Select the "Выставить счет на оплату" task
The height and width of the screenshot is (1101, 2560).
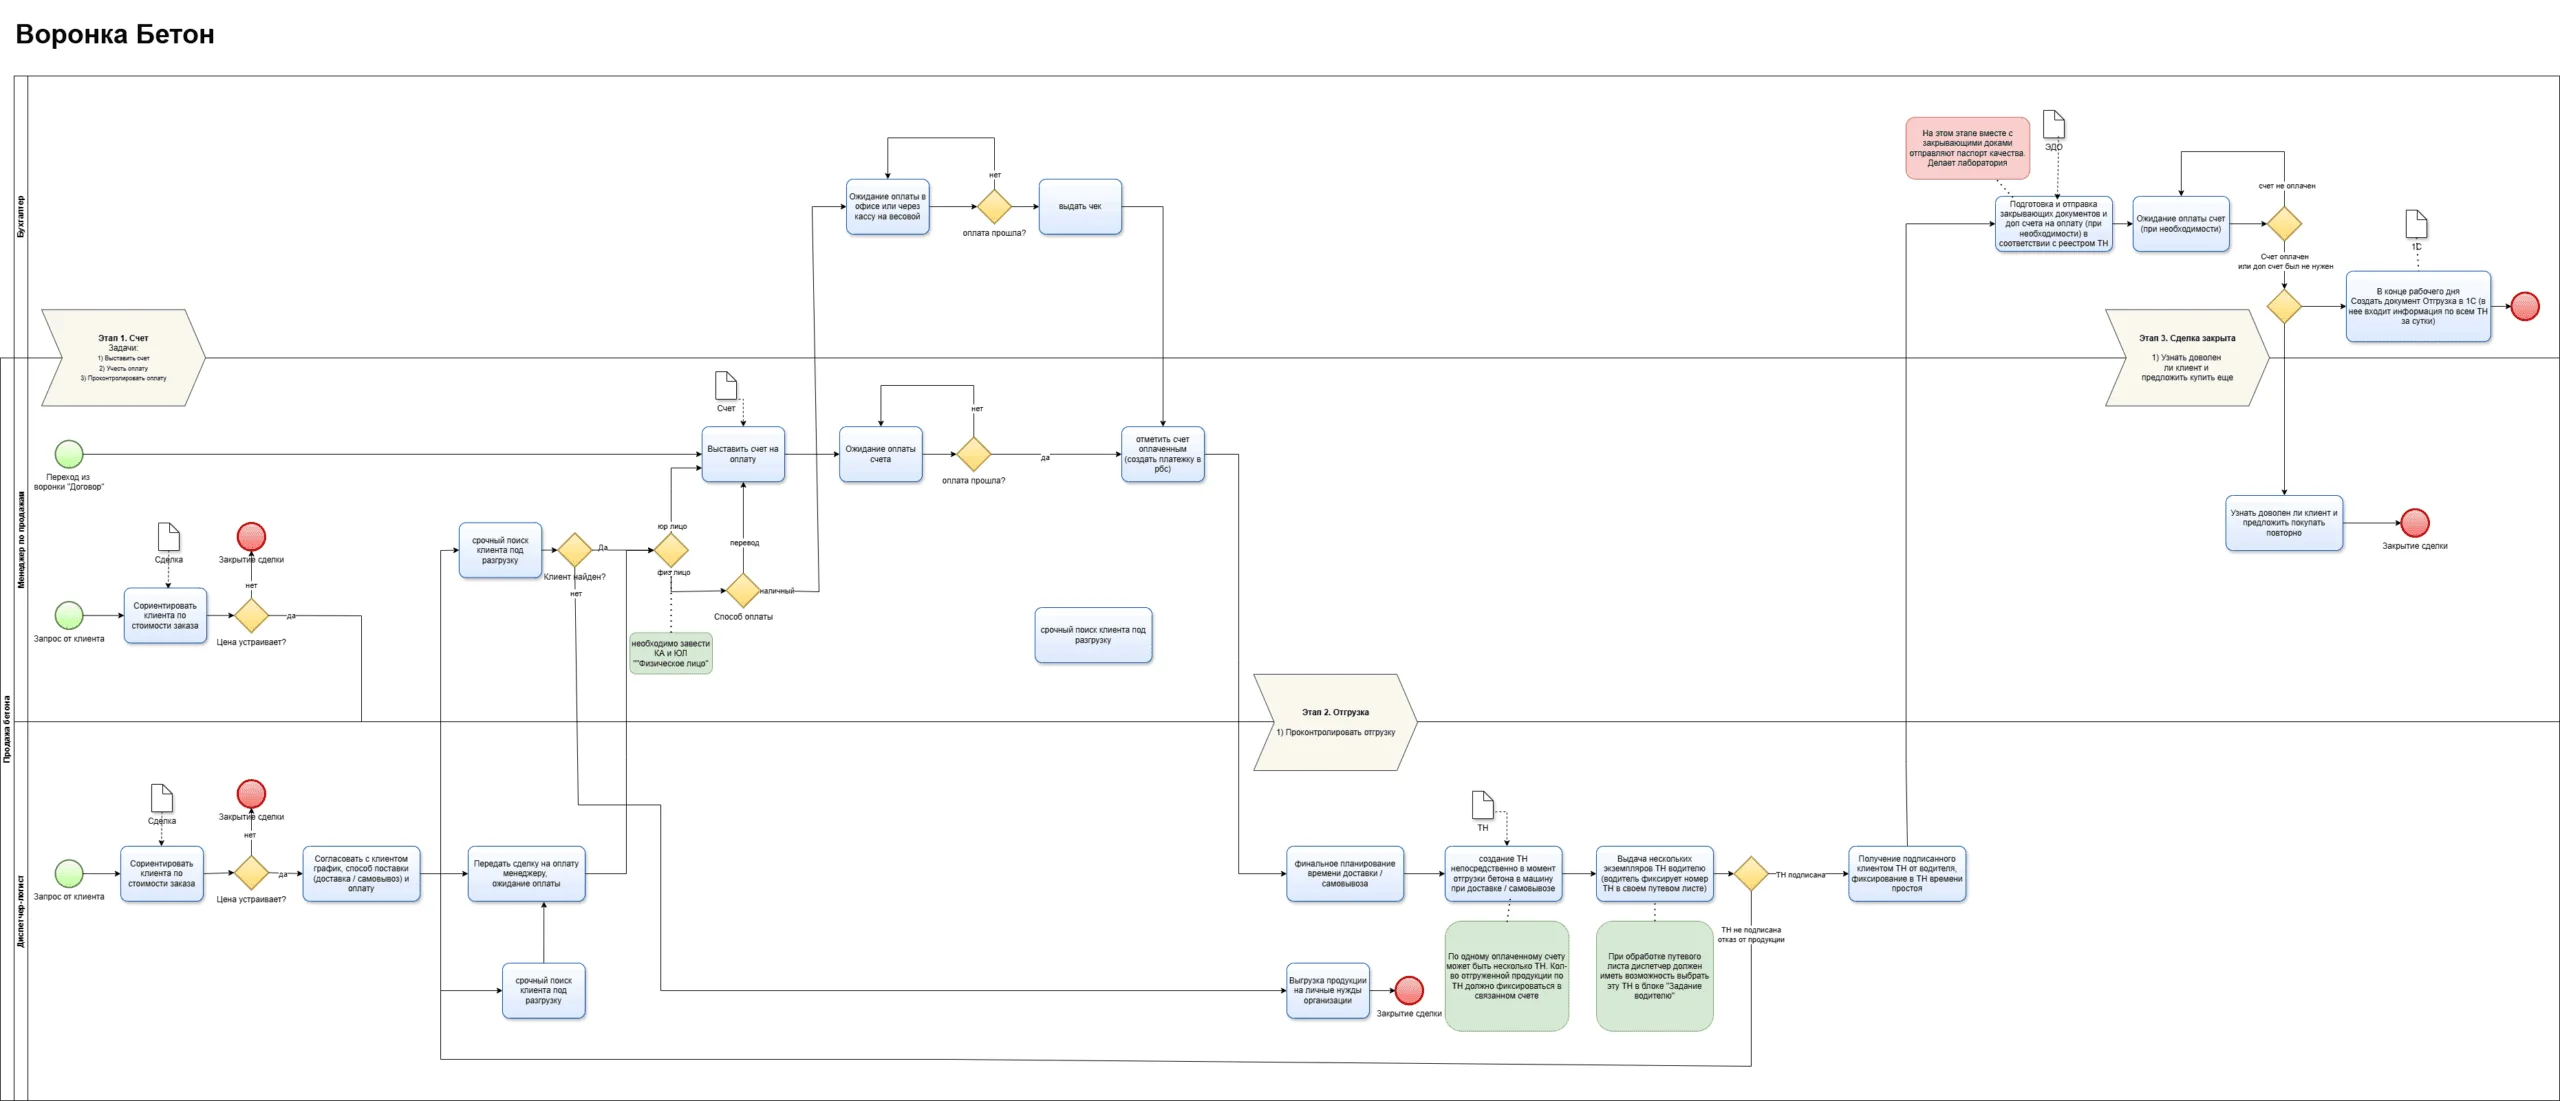(743, 454)
